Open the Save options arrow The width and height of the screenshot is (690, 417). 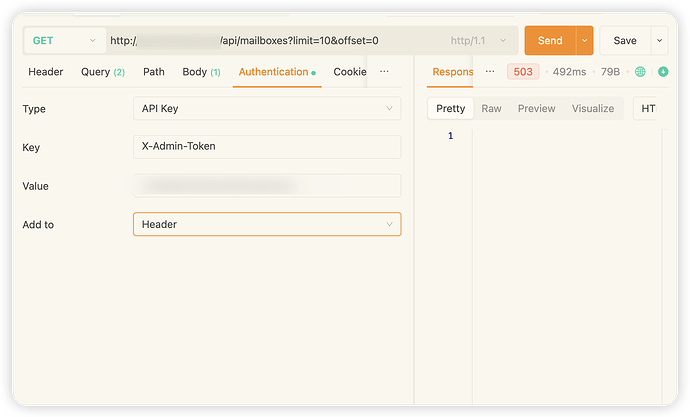660,40
